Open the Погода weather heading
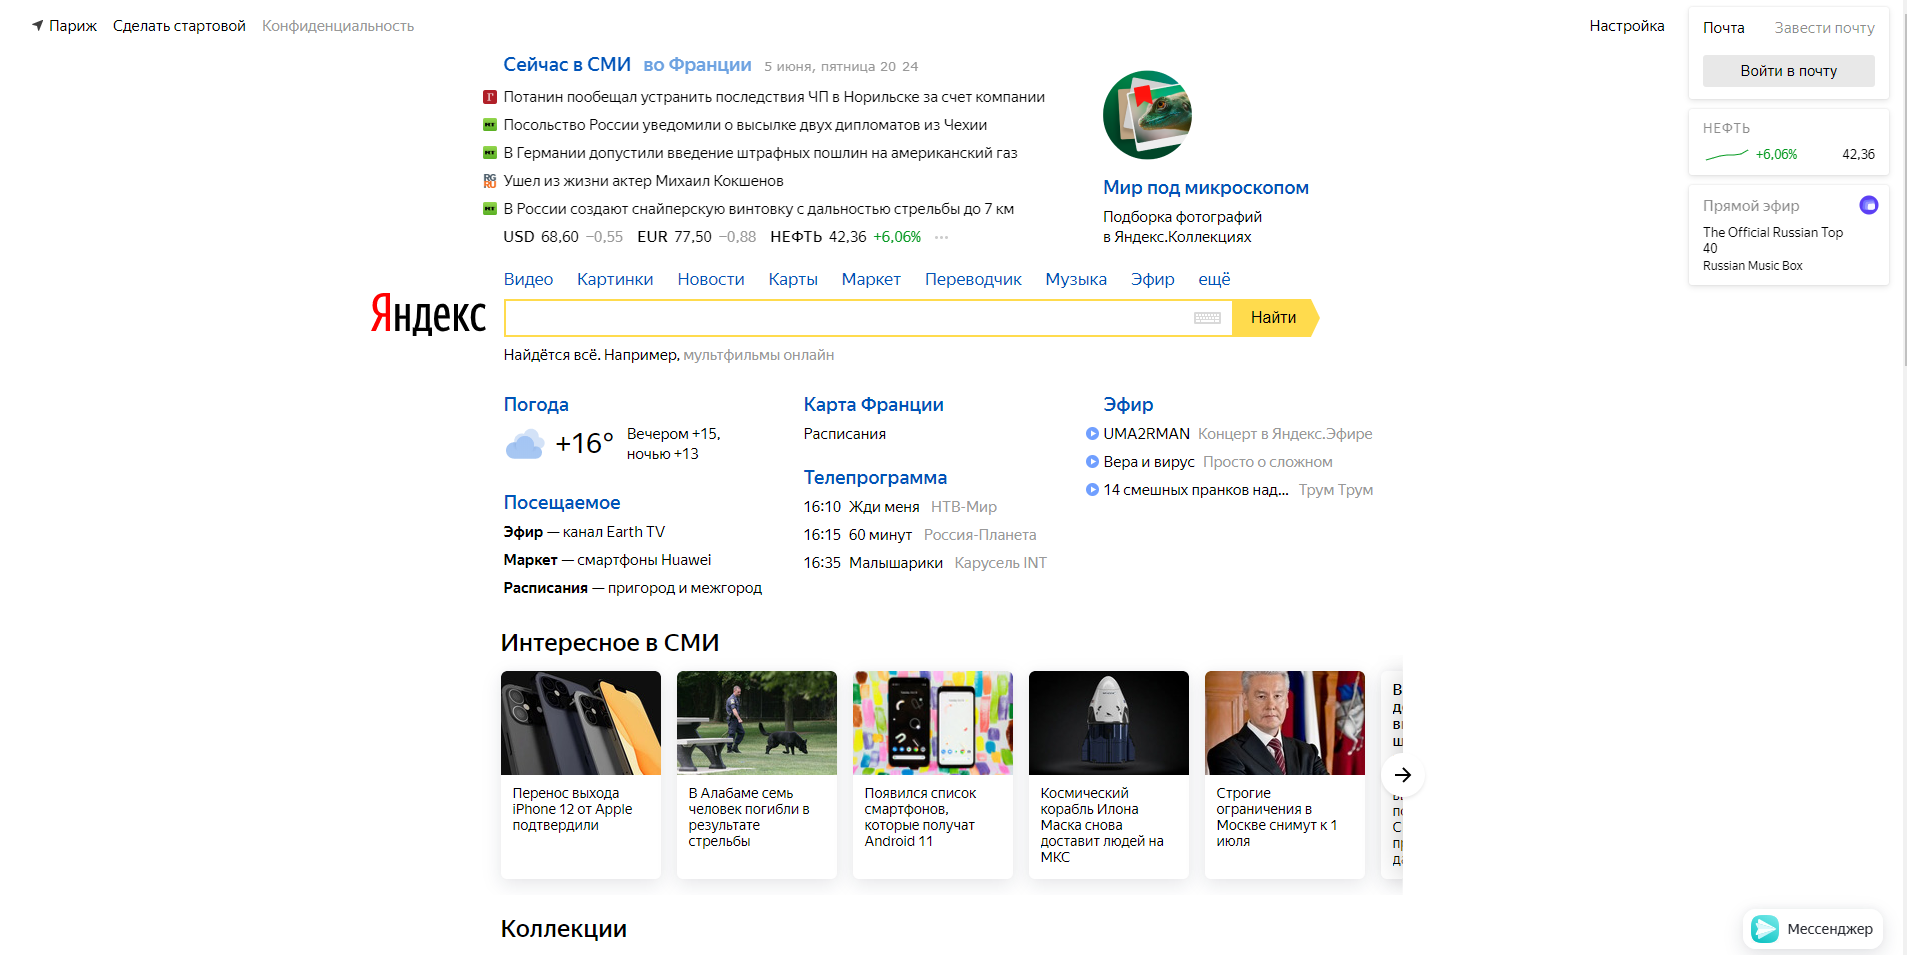 (536, 404)
